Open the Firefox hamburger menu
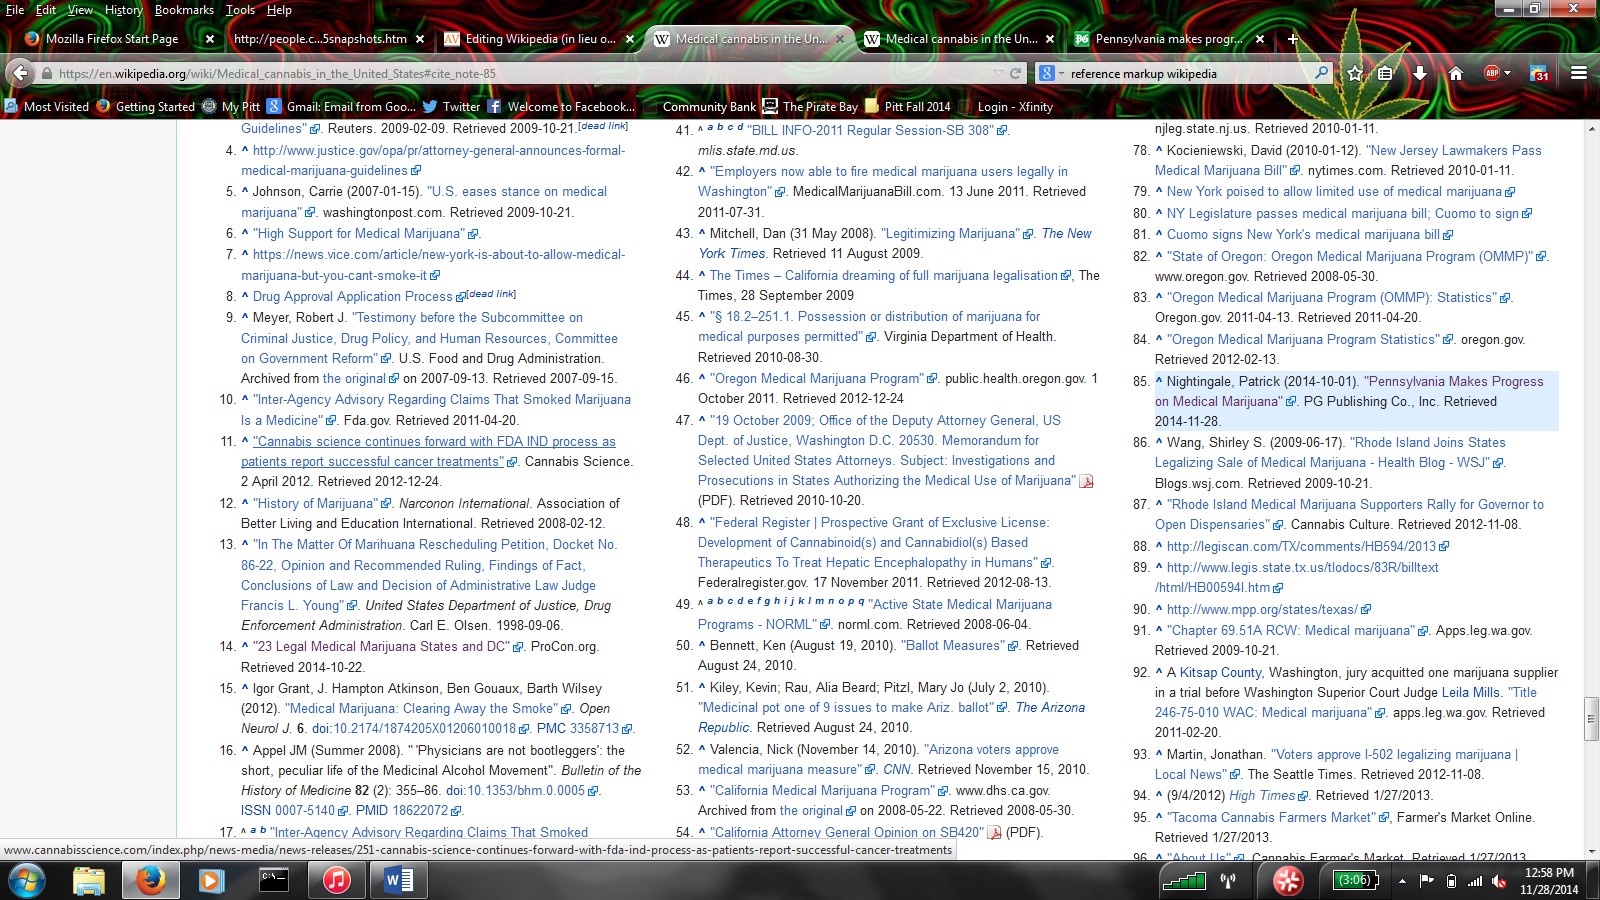1600x900 pixels. (x=1579, y=73)
